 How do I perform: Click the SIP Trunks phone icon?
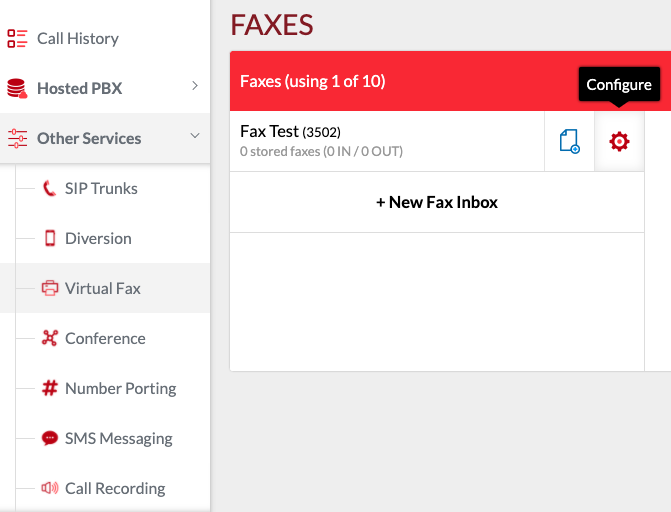coord(50,188)
